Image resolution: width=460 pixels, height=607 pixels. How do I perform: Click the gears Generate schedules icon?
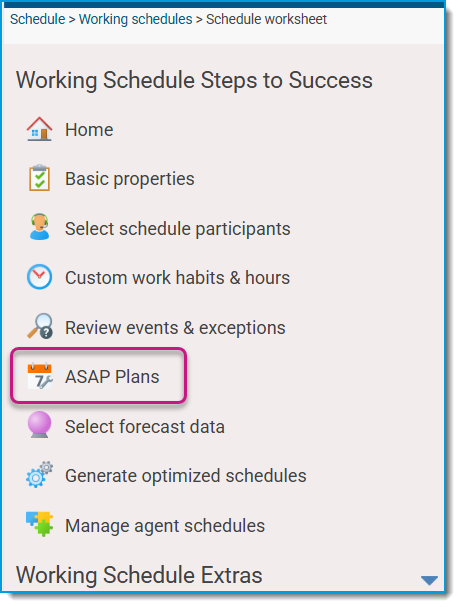[x=39, y=475]
